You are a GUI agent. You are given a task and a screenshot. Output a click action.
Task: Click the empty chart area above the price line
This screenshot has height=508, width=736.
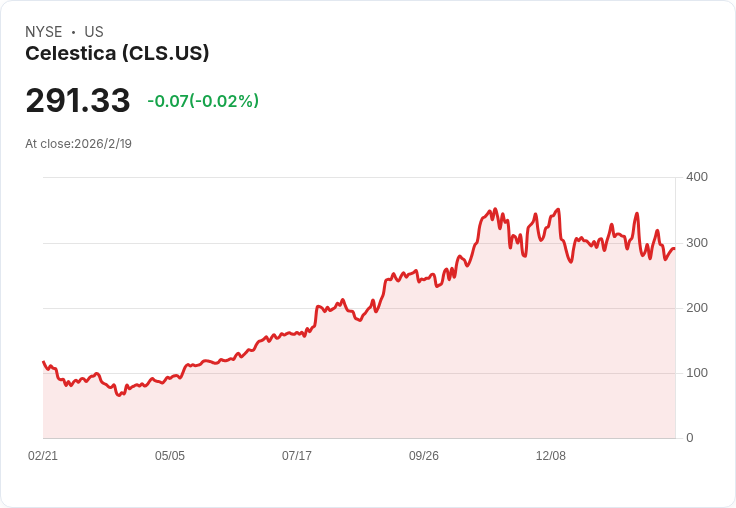[x=200, y=230]
